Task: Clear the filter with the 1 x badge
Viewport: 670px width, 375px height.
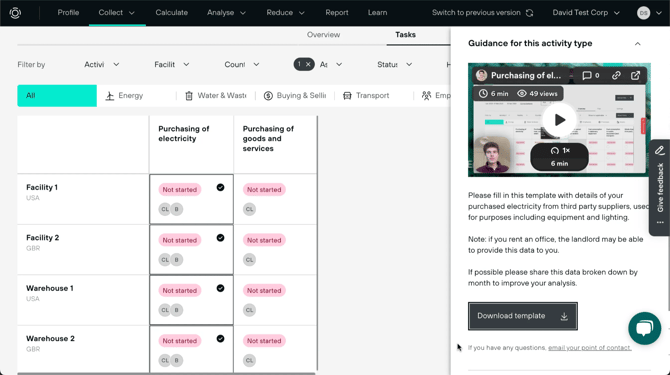Action: click(x=304, y=64)
